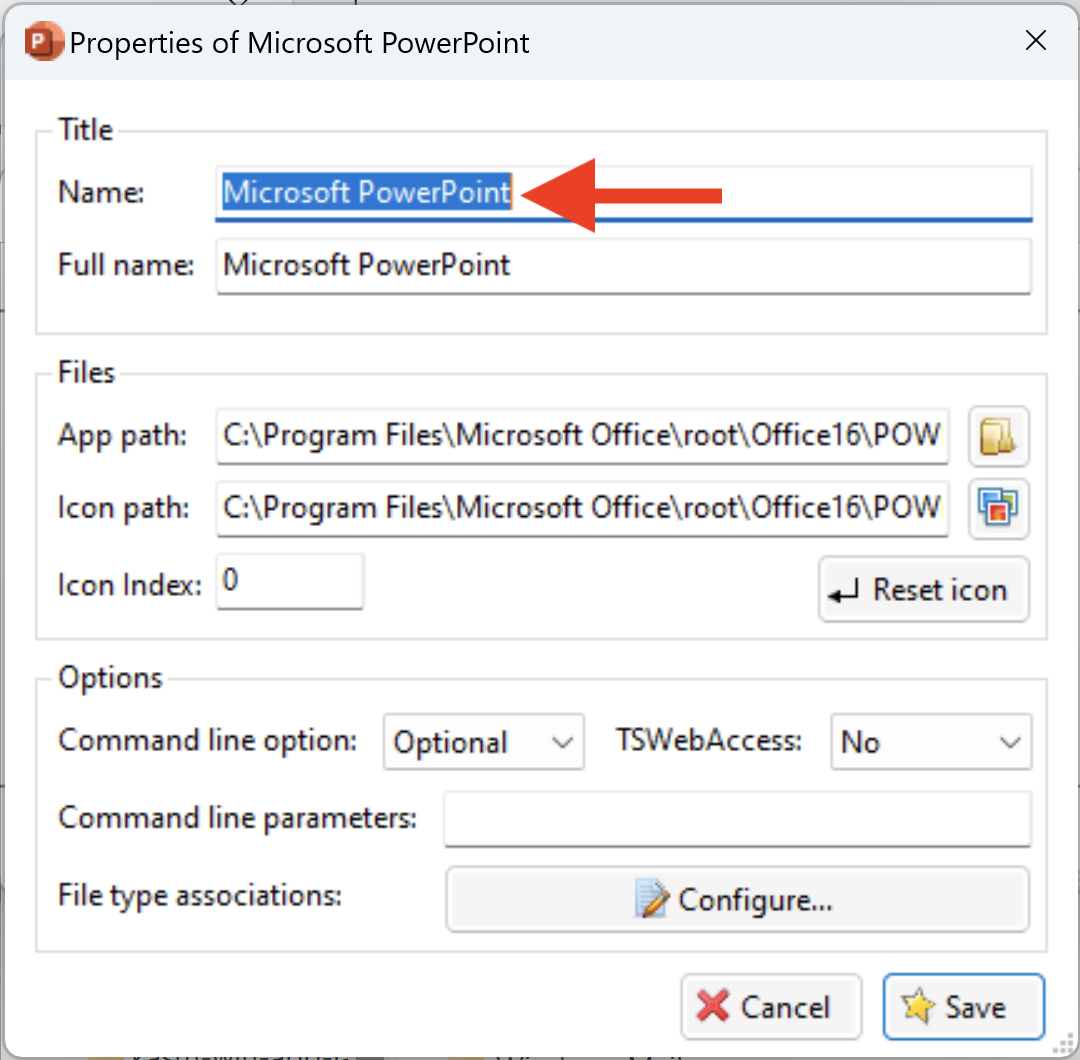Cancel the properties dialog
Viewport: 1080px width, 1060px height.
pos(771,1006)
